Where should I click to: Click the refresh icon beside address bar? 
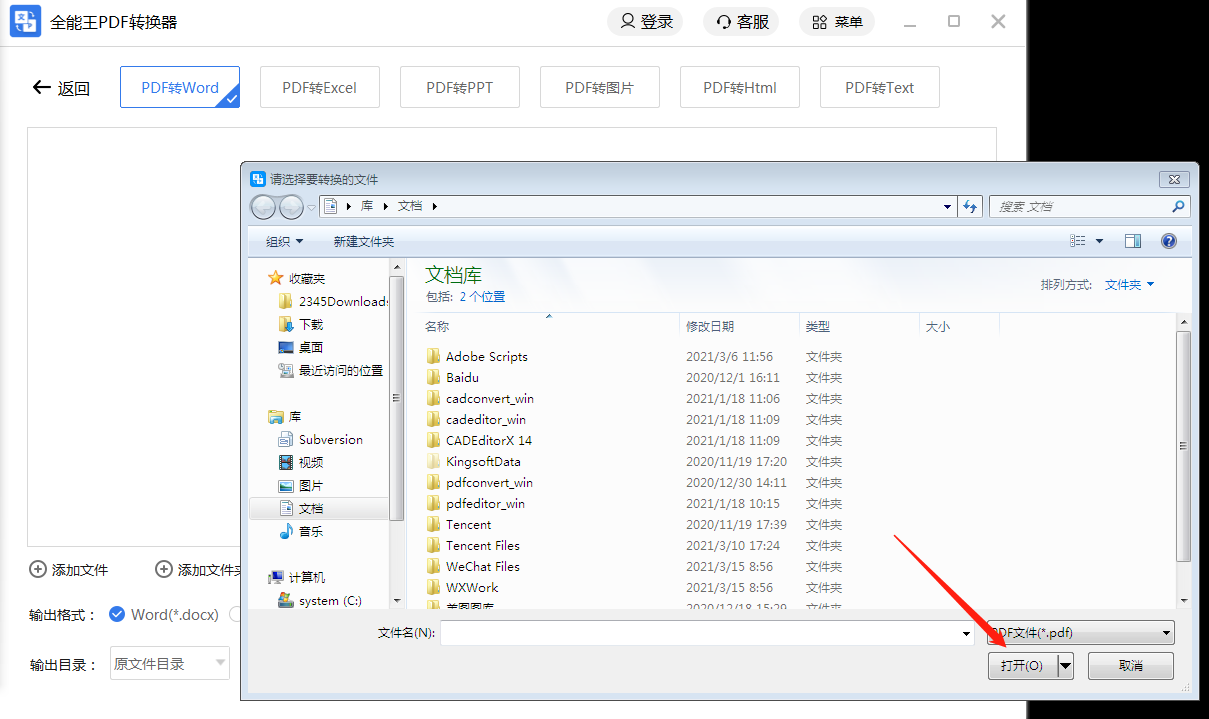[x=969, y=207]
